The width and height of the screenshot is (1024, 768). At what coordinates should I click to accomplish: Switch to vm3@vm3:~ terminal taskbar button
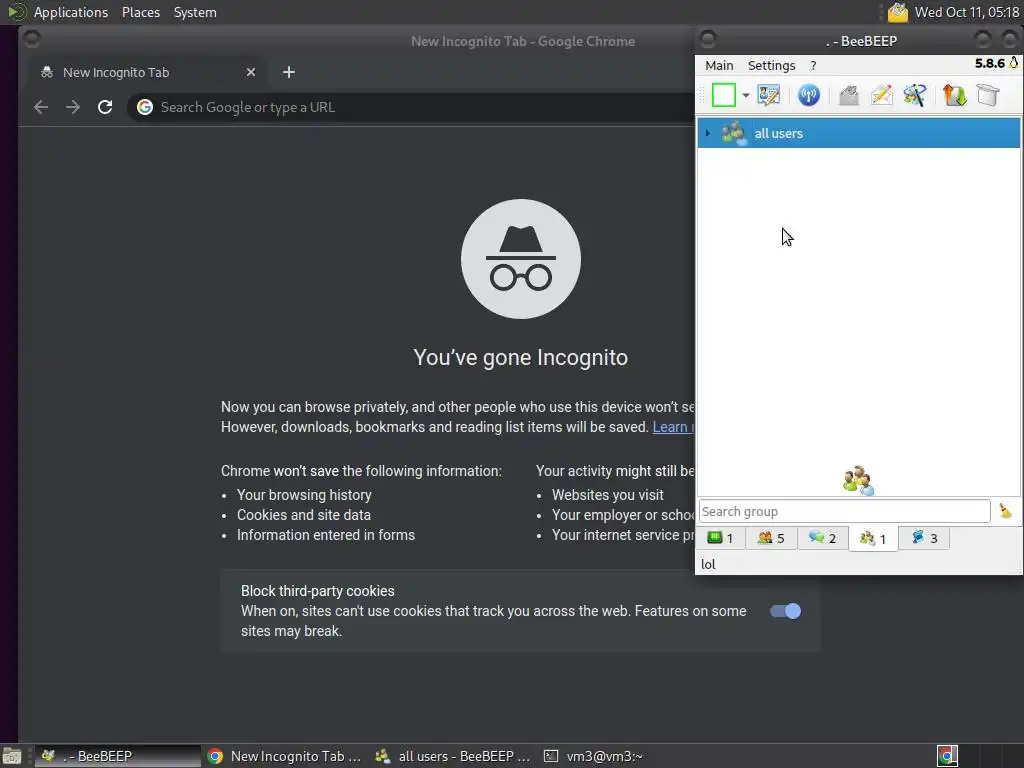[x=594, y=756]
